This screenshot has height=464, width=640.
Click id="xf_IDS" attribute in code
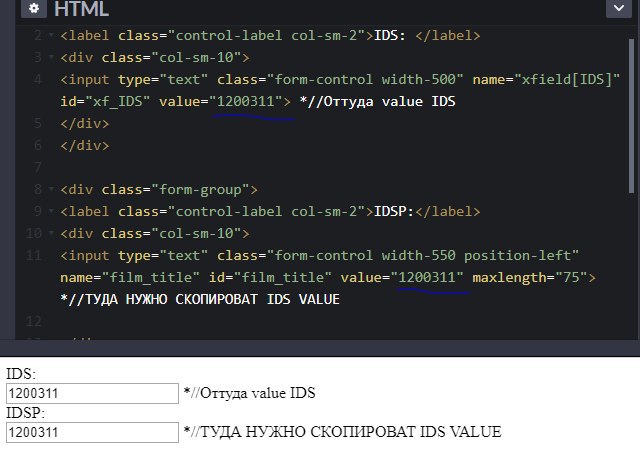tap(105, 101)
